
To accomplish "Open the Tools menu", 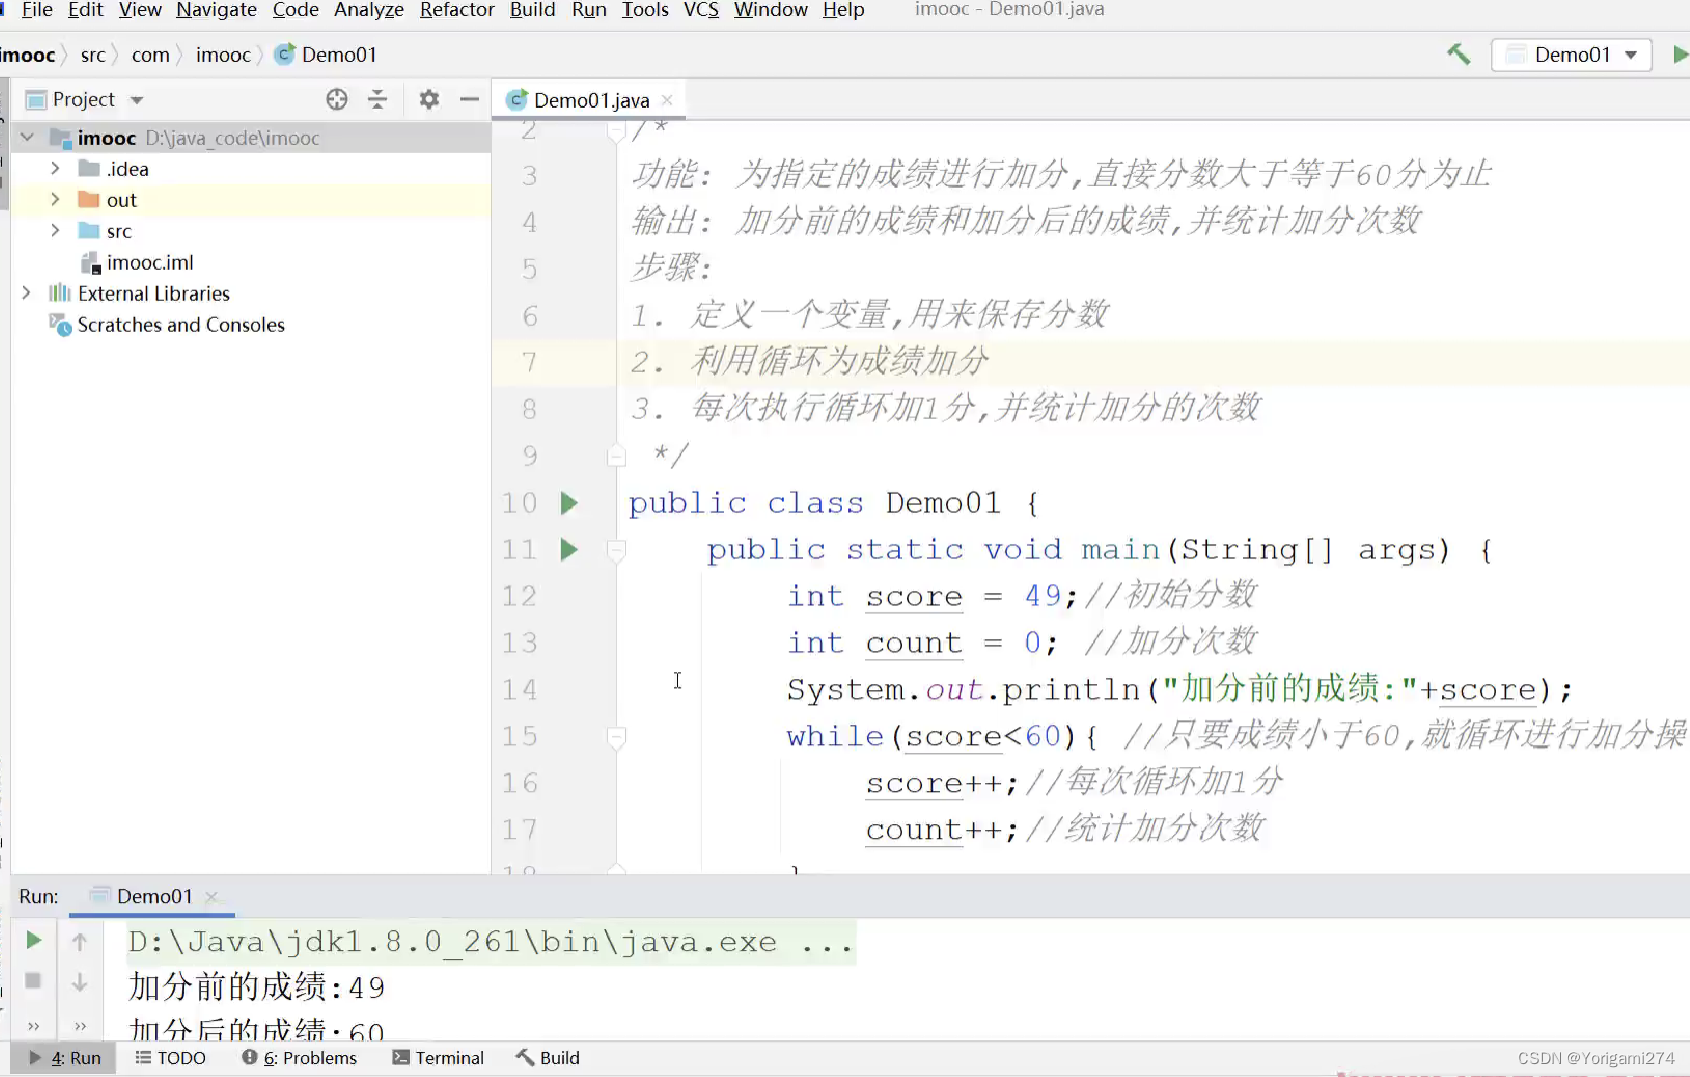I will click(x=645, y=10).
